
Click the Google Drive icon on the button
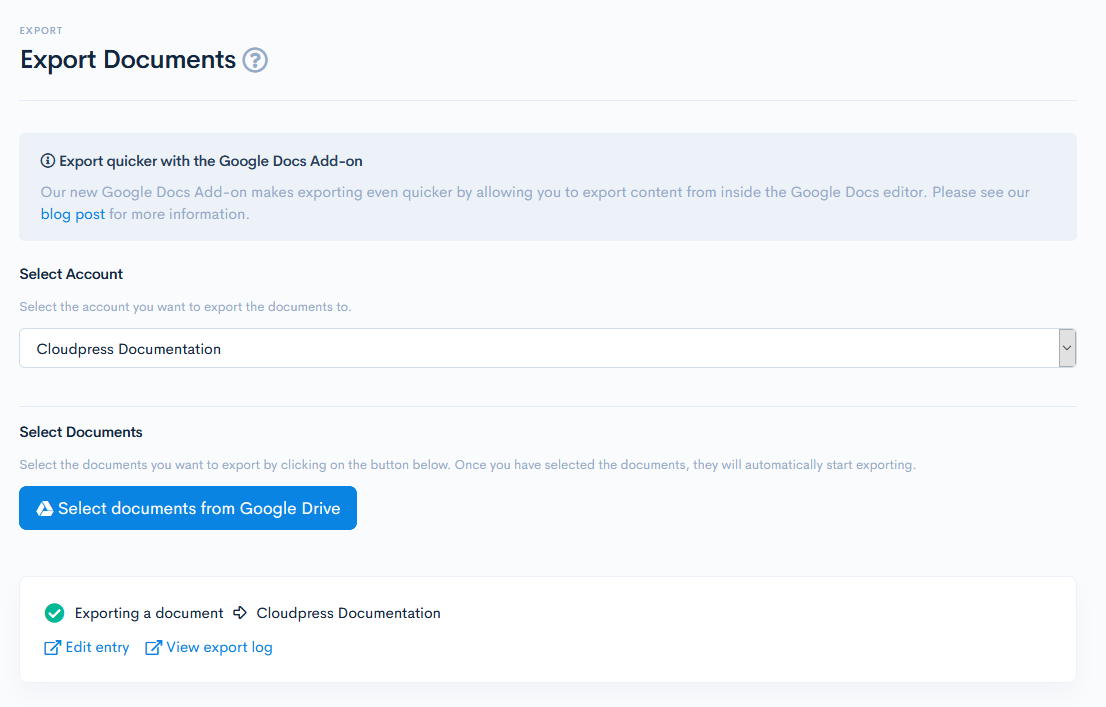(44, 509)
